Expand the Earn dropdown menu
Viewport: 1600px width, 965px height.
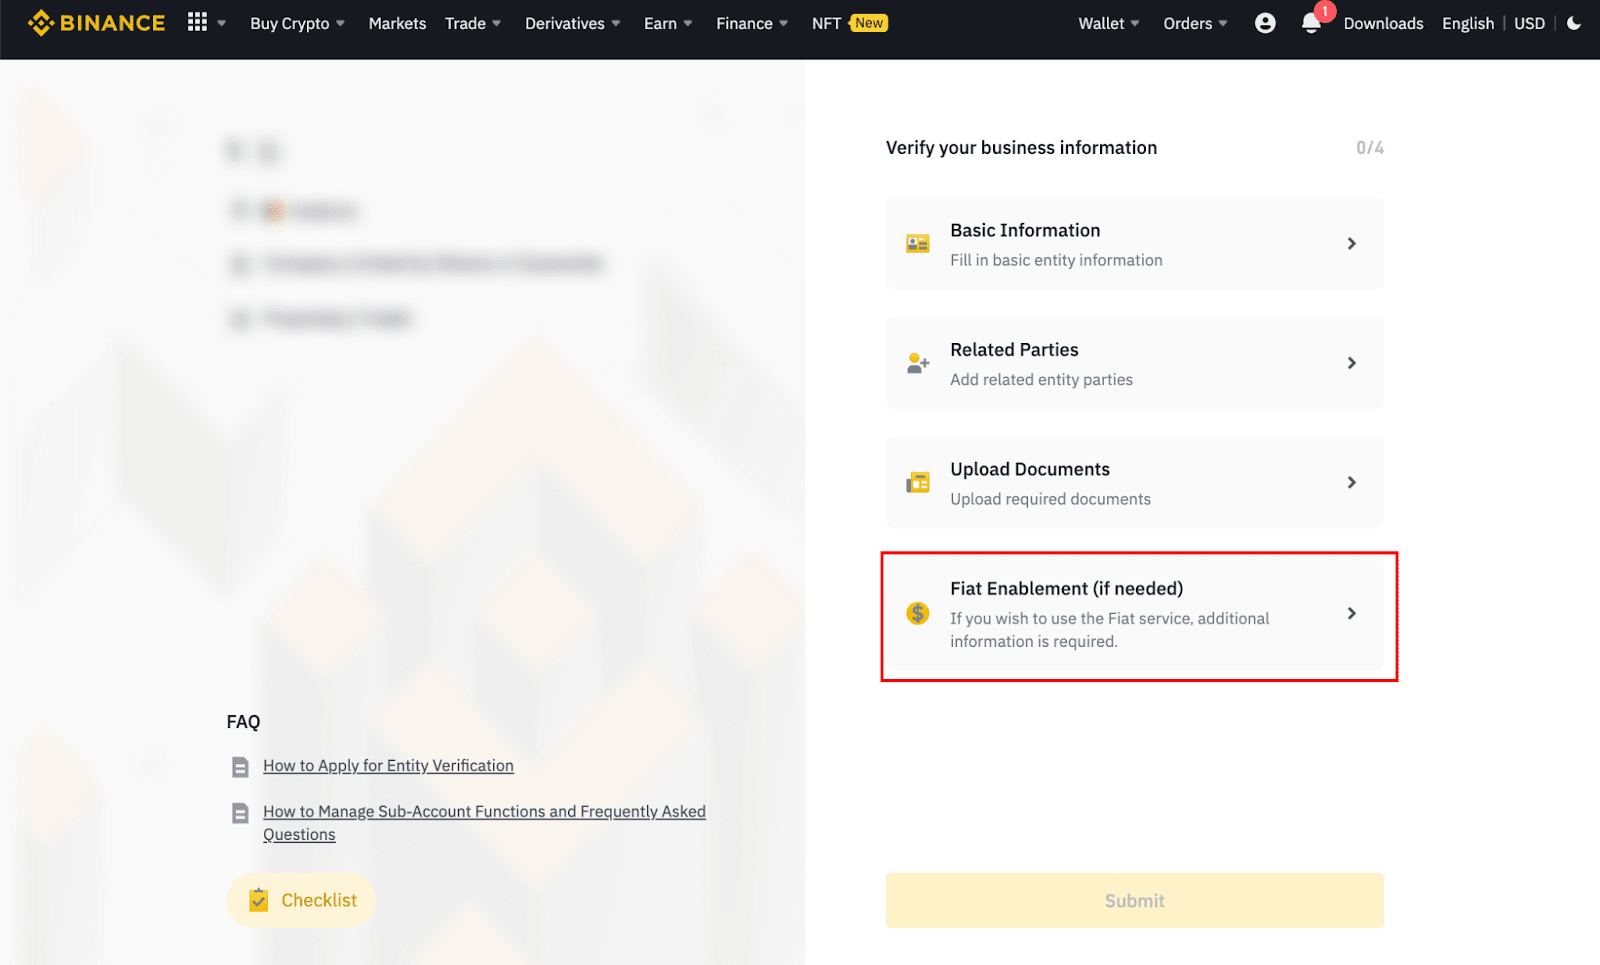[668, 23]
